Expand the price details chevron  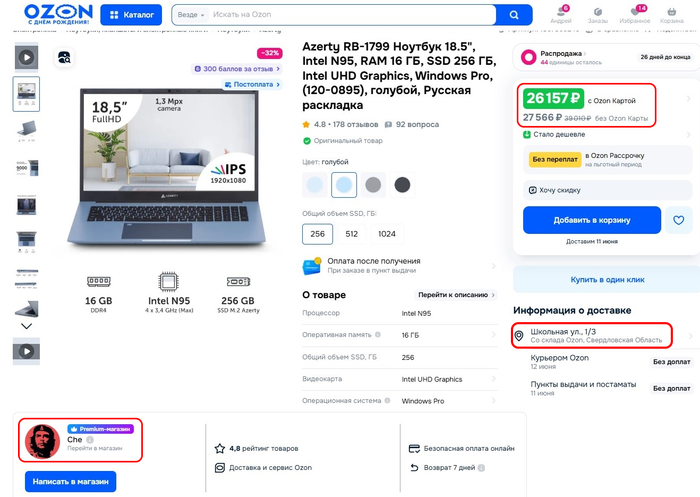pyautogui.click(x=689, y=99)
